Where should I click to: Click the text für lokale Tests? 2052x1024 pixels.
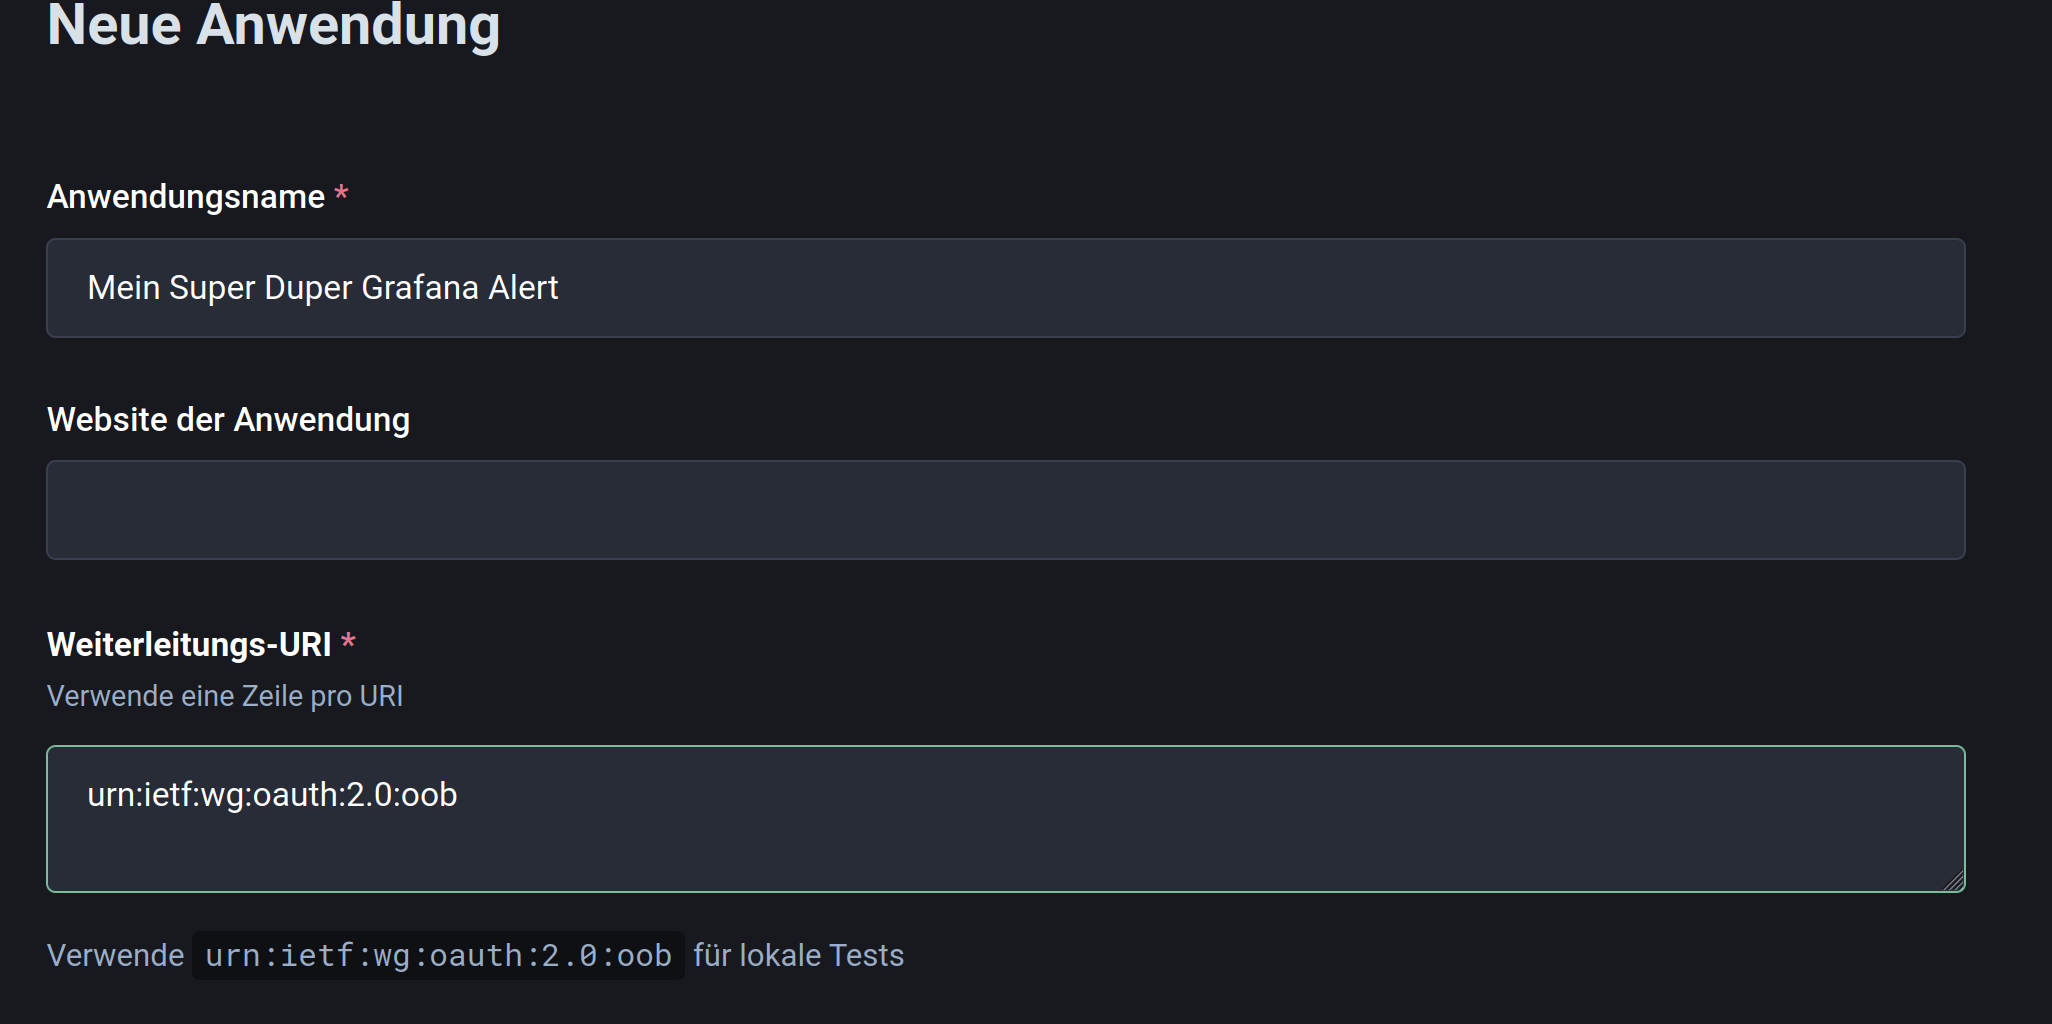[x=798, y=956]
